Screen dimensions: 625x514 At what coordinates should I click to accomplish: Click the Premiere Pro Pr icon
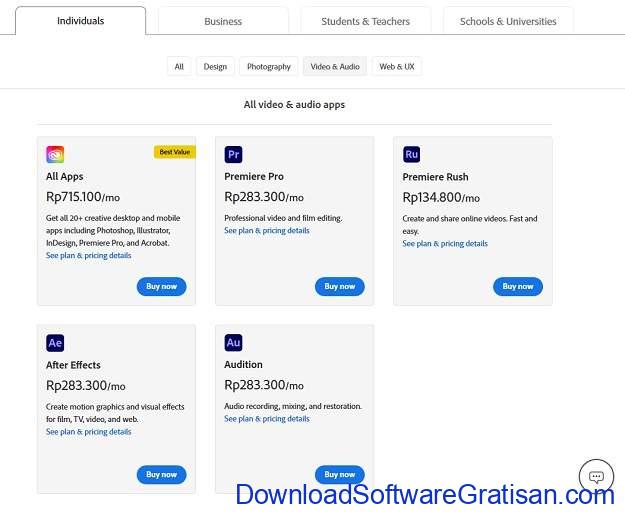pyautogui.click(x=233, y=154)
